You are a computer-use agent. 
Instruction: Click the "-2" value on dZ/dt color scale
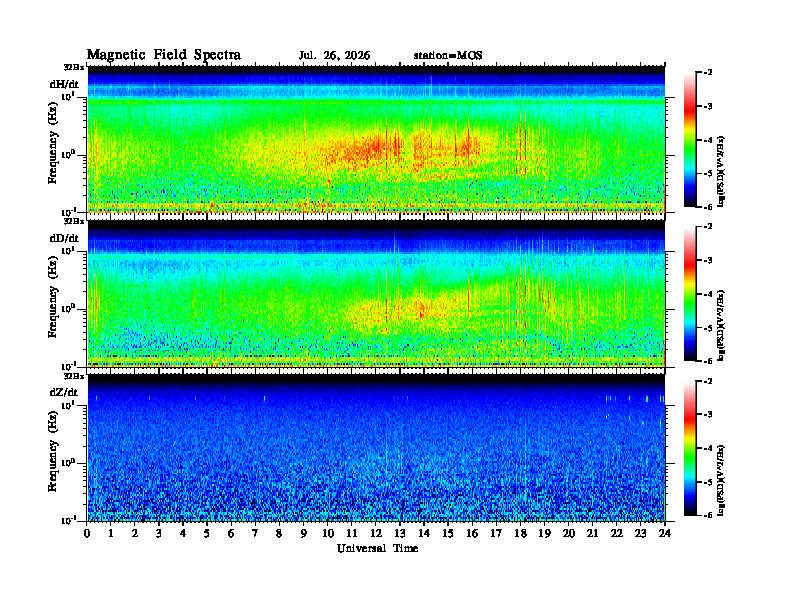[x=708, y=381]
